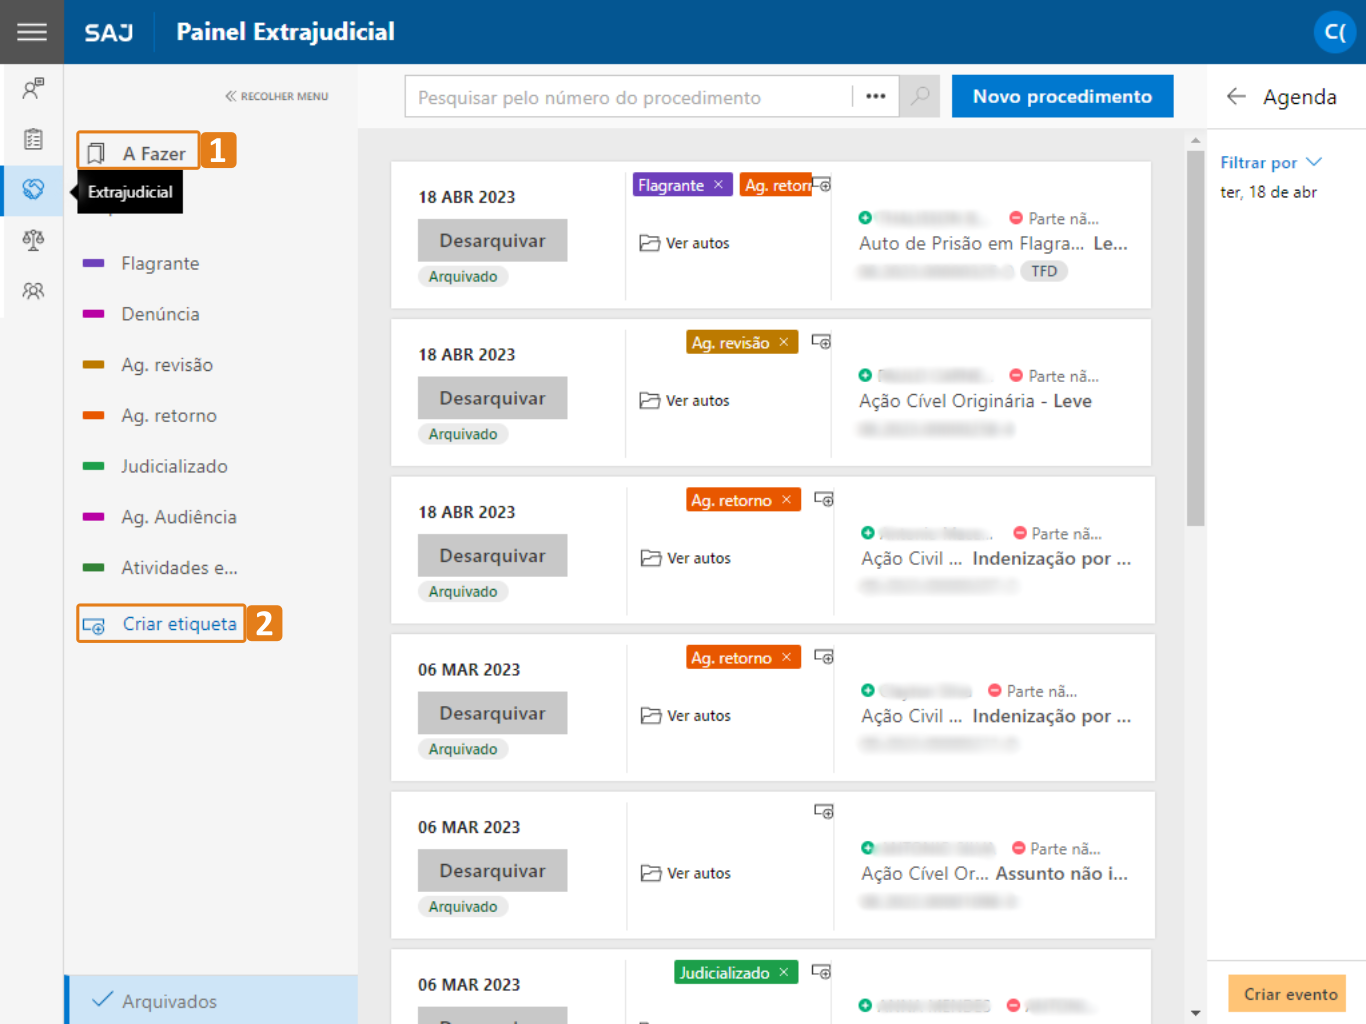This screenshot has width=1366, height=1024.
Task: Click the vertical scrollbar of the card list
Action: [x=1195, y=338]
